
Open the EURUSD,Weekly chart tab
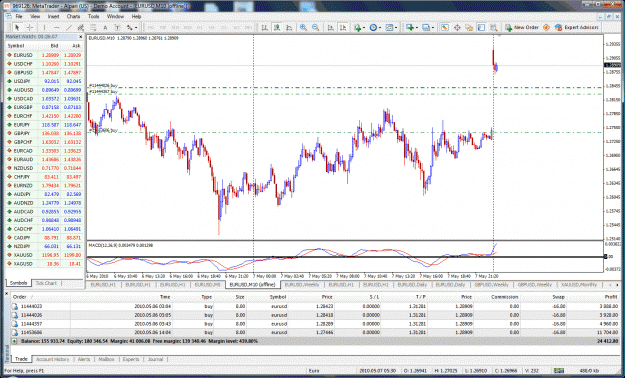point(301,285)
